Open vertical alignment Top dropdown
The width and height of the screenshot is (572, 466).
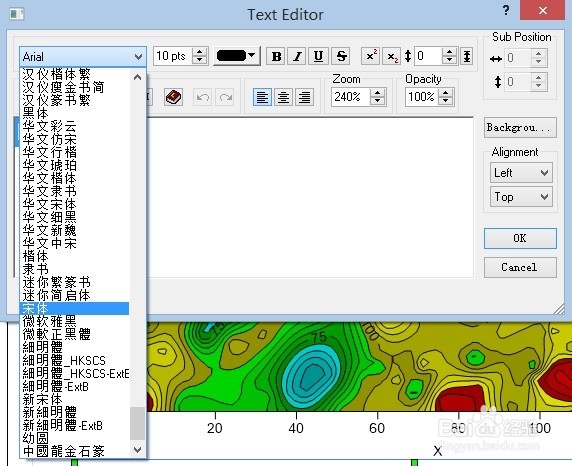tap(521, 197)
